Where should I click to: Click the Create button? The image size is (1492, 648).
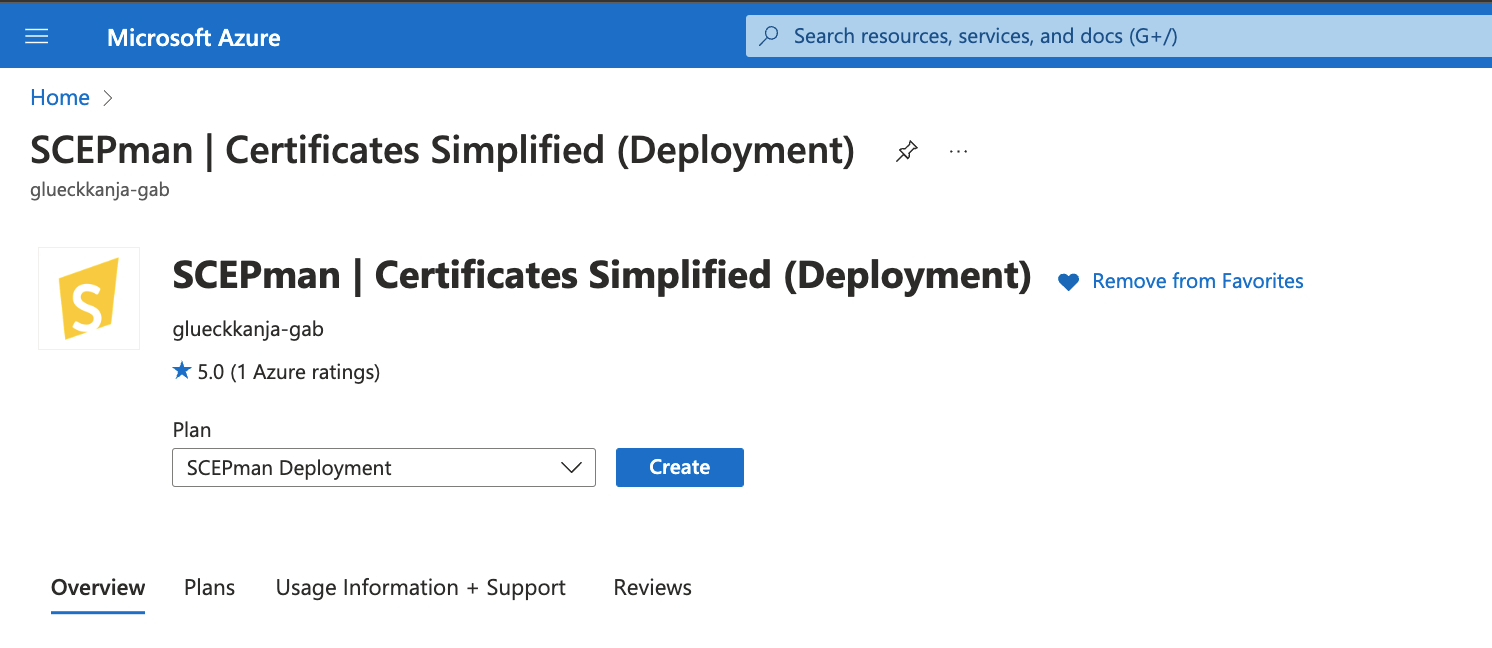(680, 468)
